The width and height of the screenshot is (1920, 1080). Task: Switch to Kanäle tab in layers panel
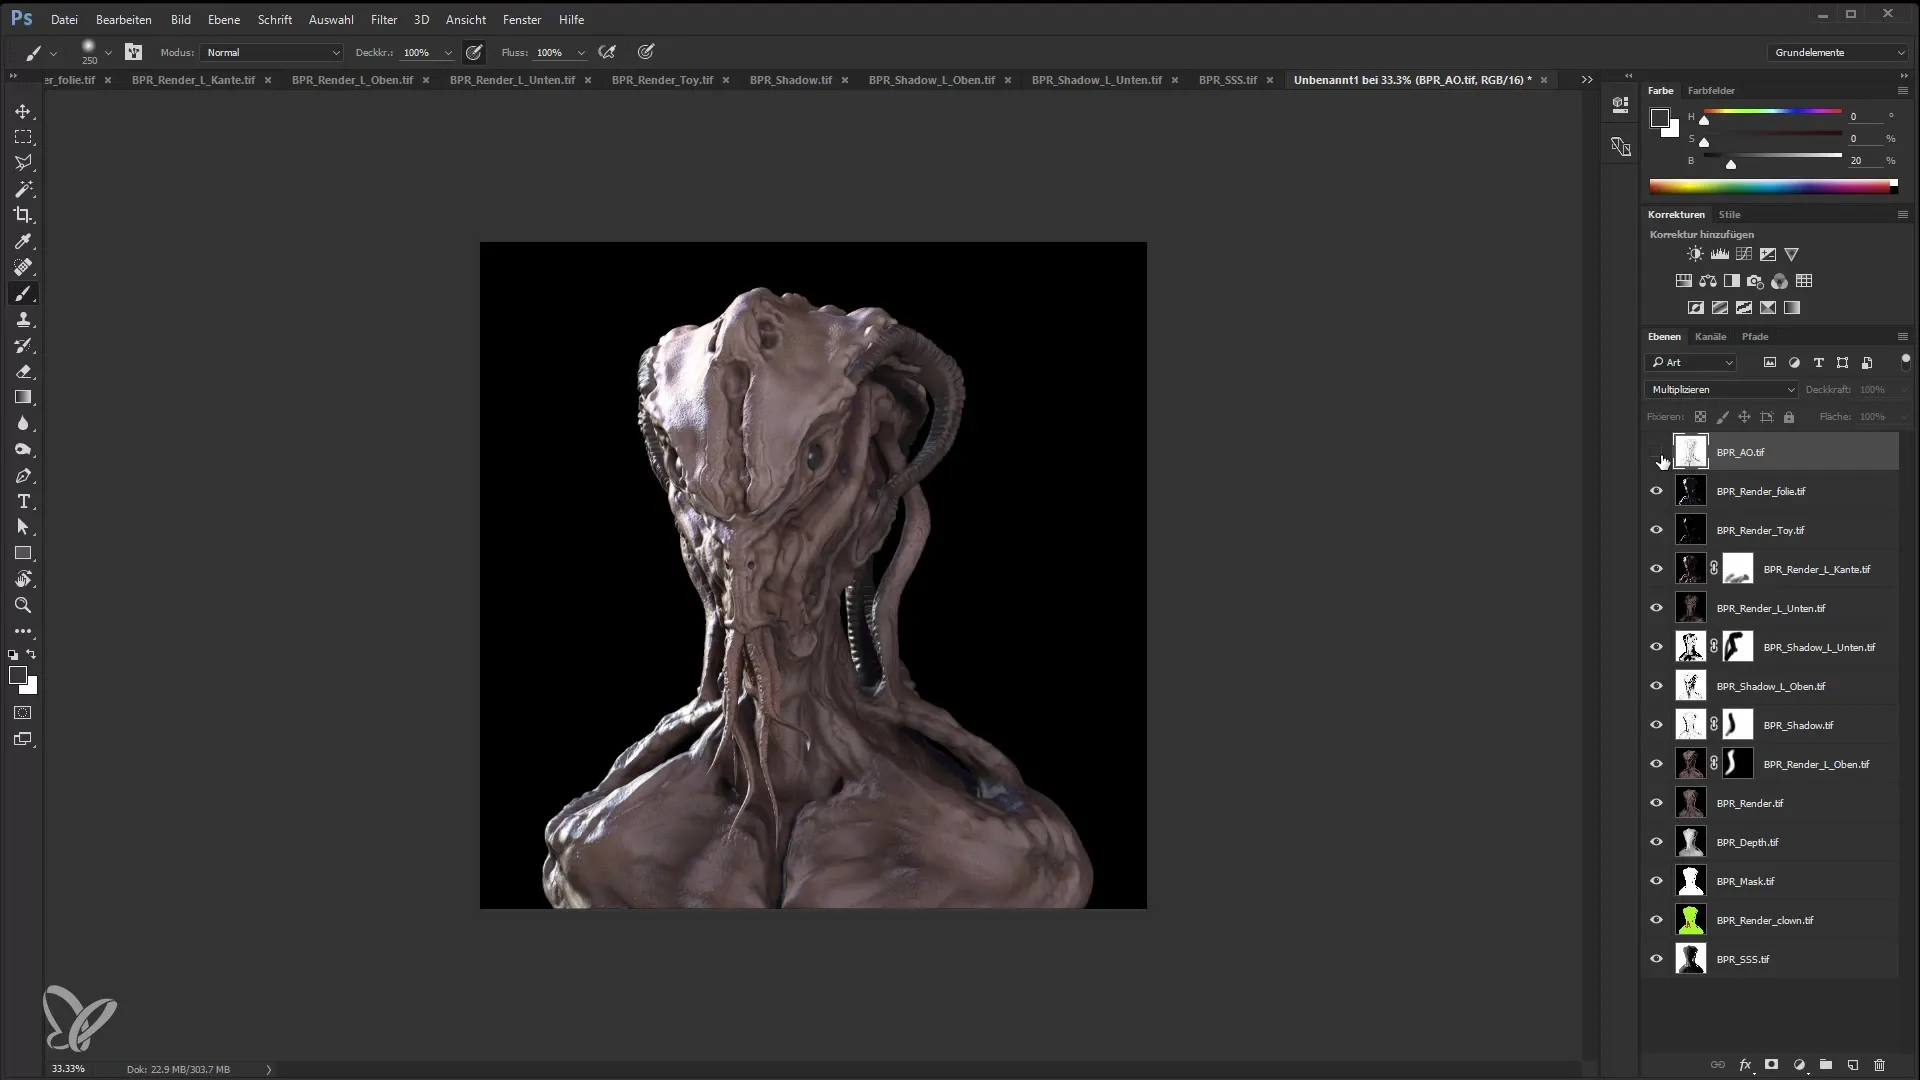(1710, 335)
